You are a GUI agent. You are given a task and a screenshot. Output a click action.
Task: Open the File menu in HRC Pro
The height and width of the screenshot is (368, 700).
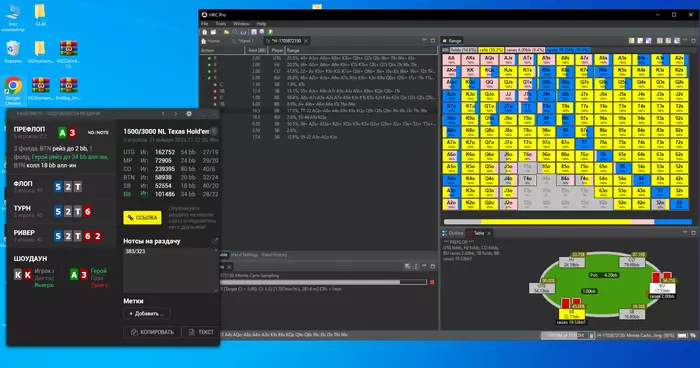click(204, 24)
